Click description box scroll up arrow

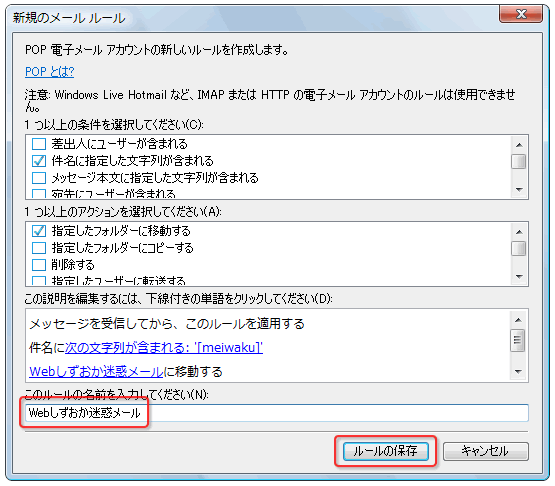(518, 320)
